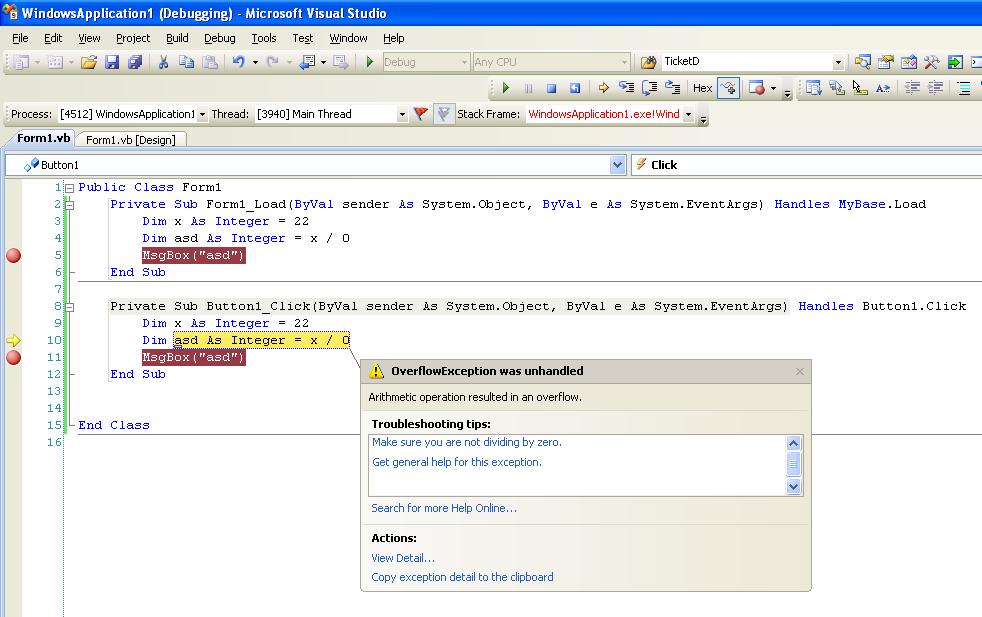The height and width of the screenshot is (617, 982).
Task: Click the green Start Debugging arrow beside Debug
Action: (x=370, y=62)
